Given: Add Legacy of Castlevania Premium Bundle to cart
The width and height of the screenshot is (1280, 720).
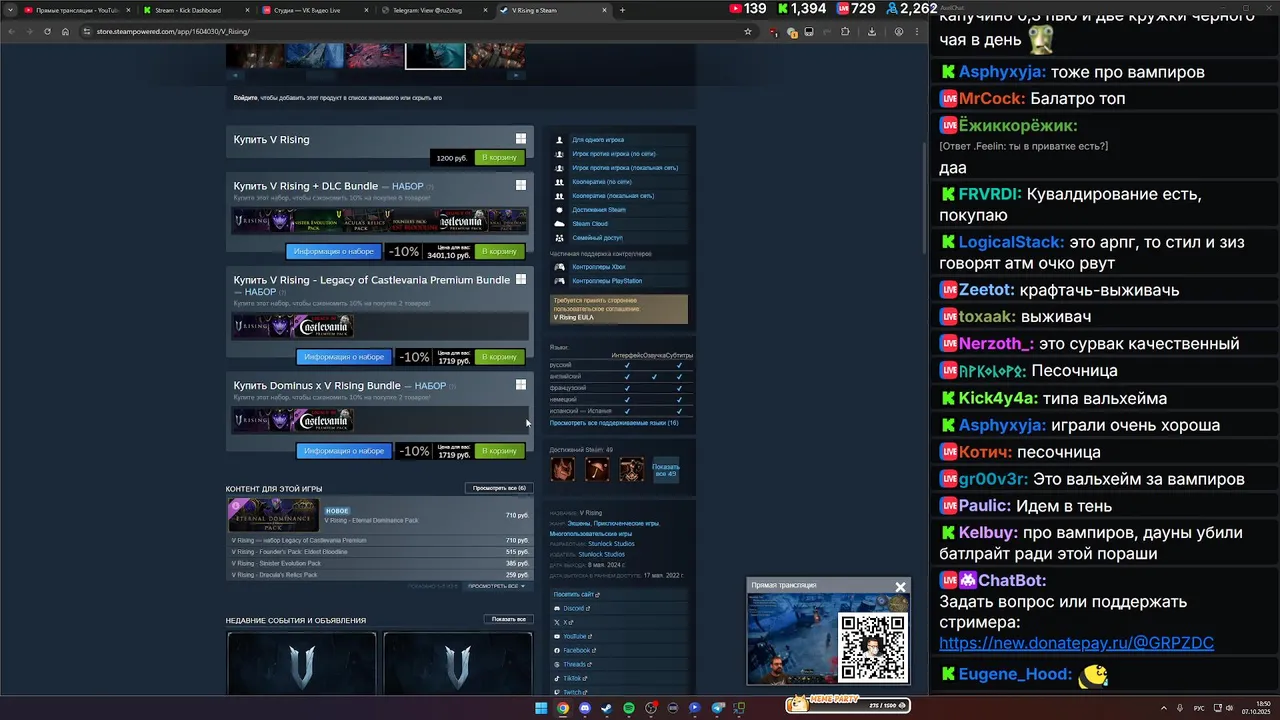Looking at the screenshot, I should coord(499,357).
